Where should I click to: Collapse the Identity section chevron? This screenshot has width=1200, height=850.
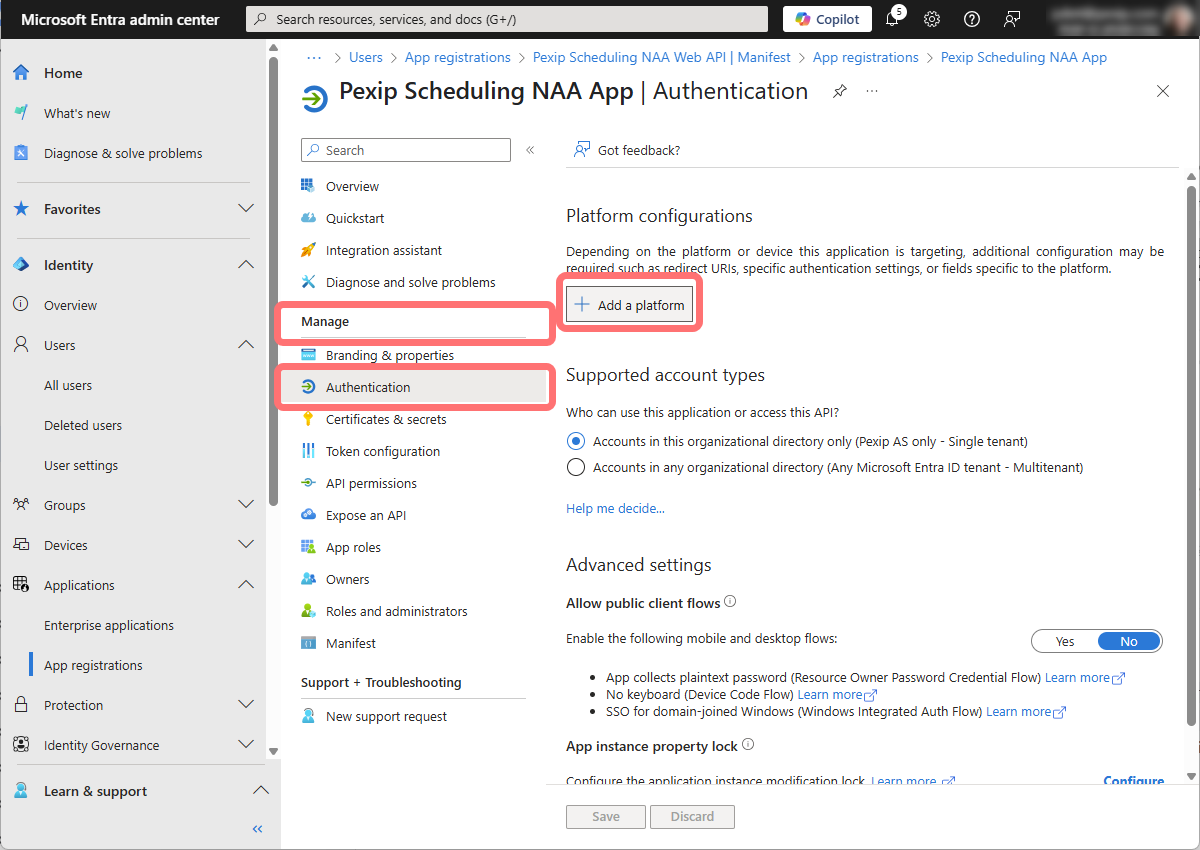tap(246, 265)
